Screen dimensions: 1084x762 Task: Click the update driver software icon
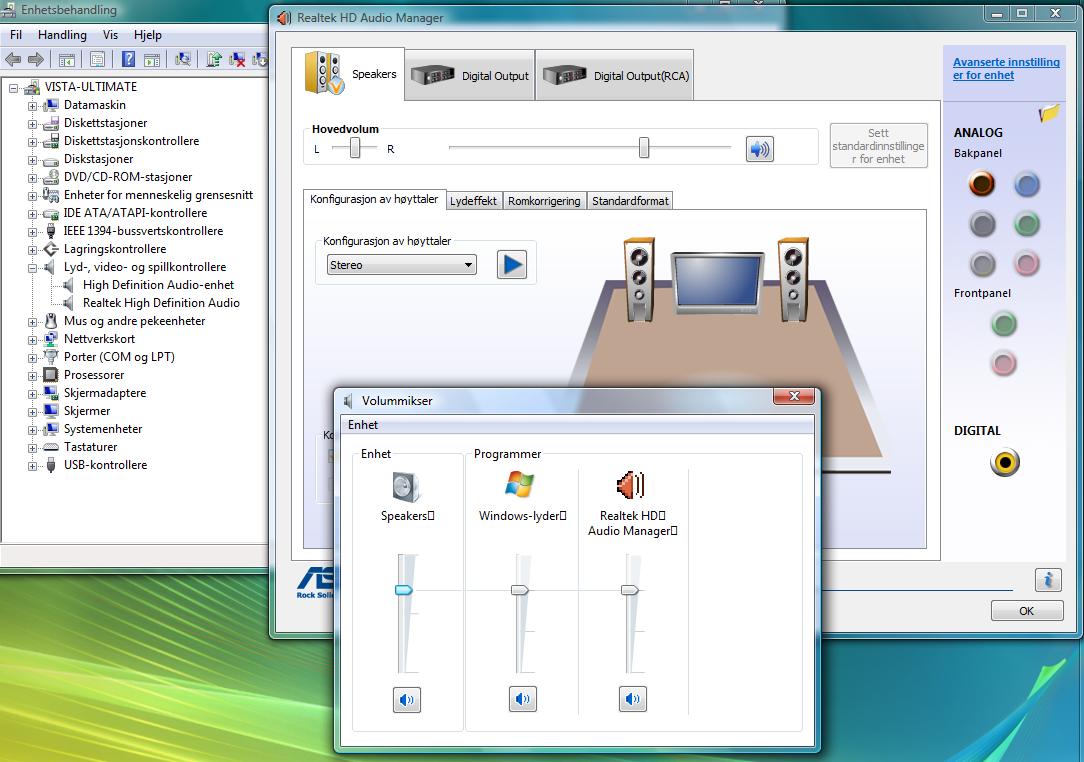point(214,60)
